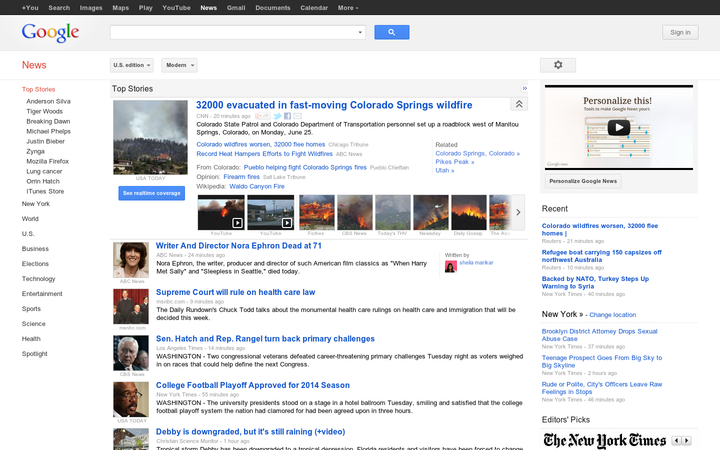
Task: Open Waldo Canyon Fire Wikipedia link
Action: [x=257, y=186]
